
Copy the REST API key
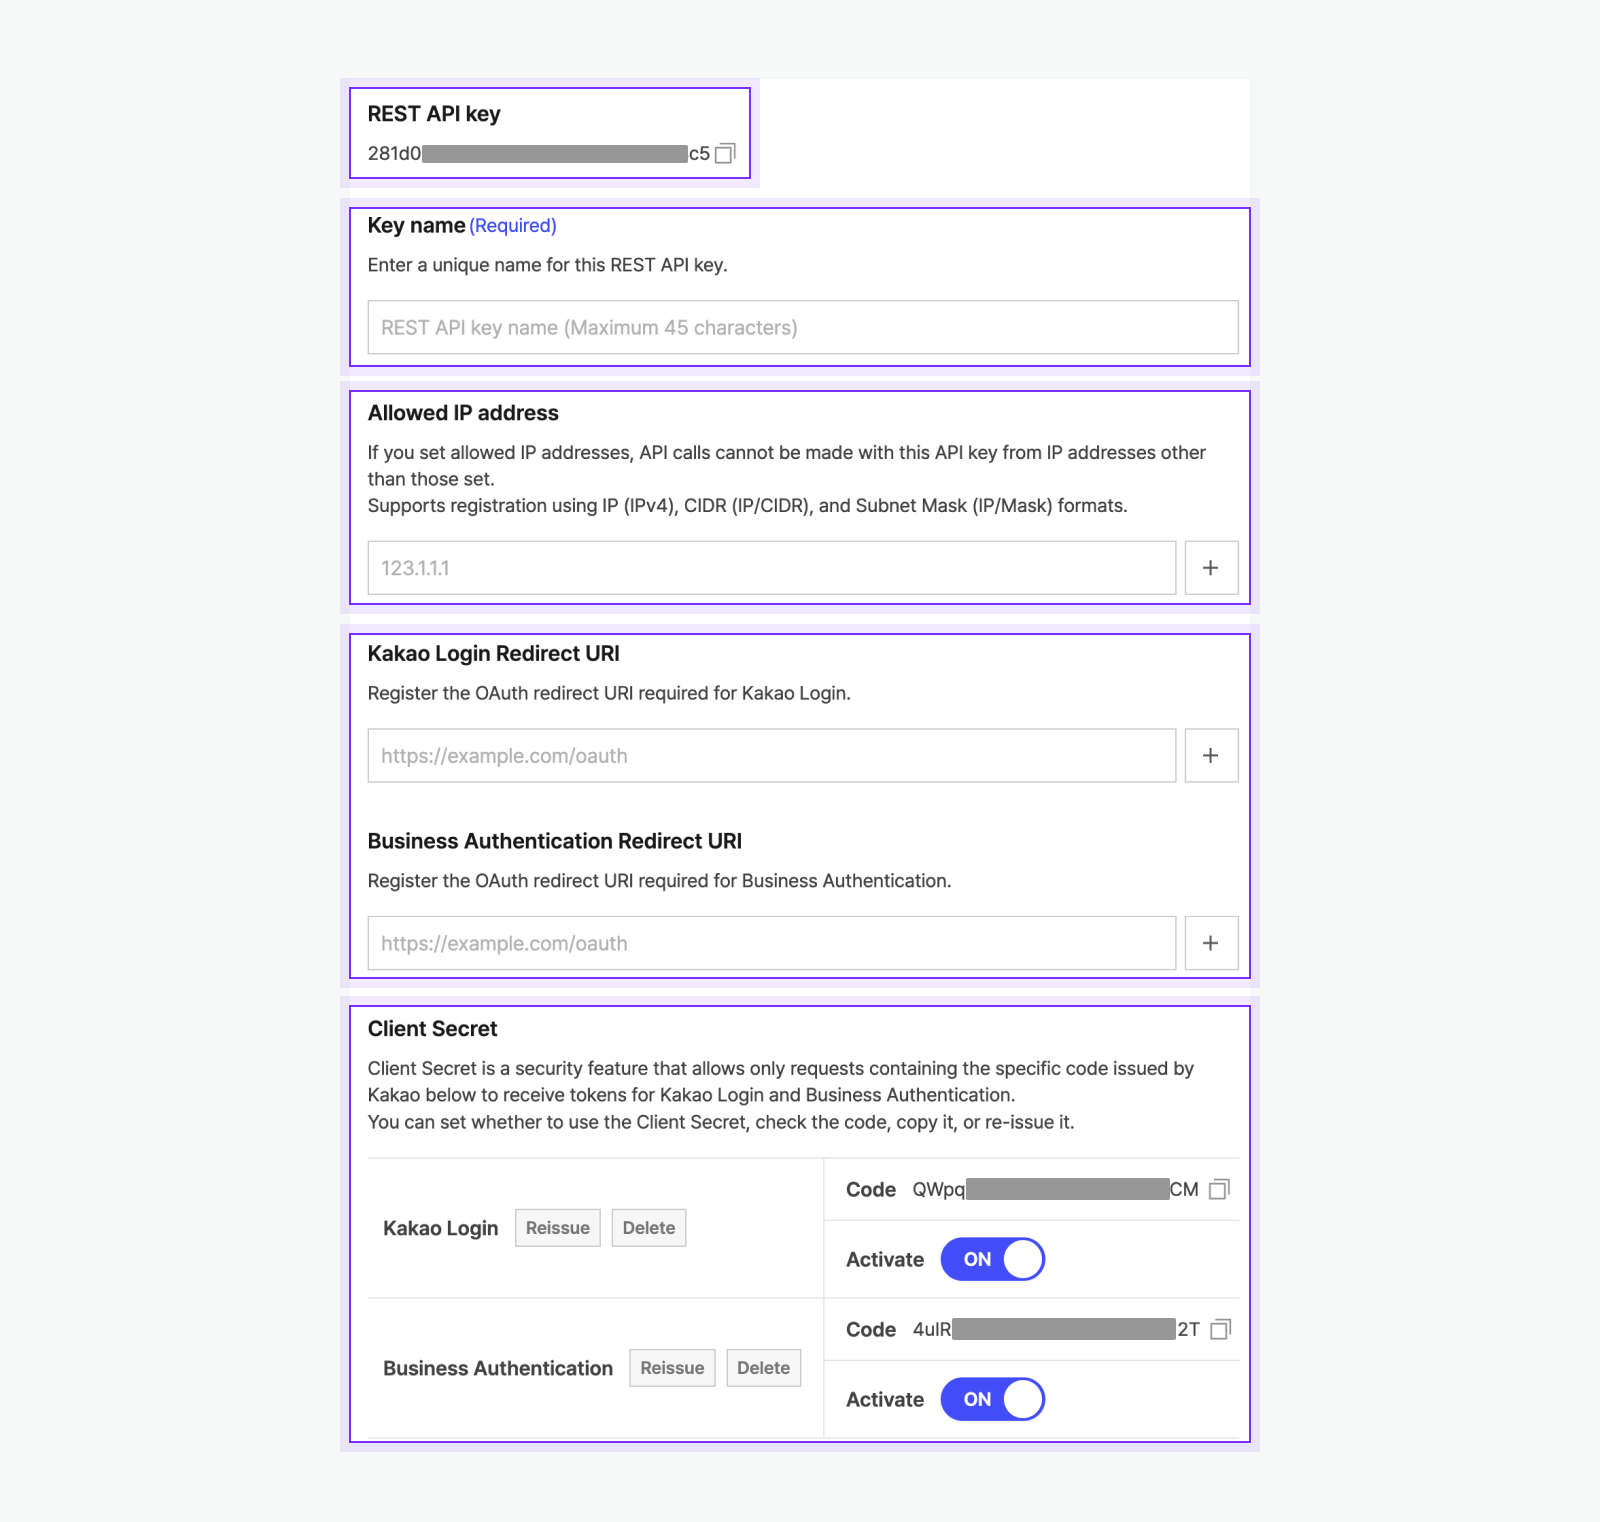726,152
